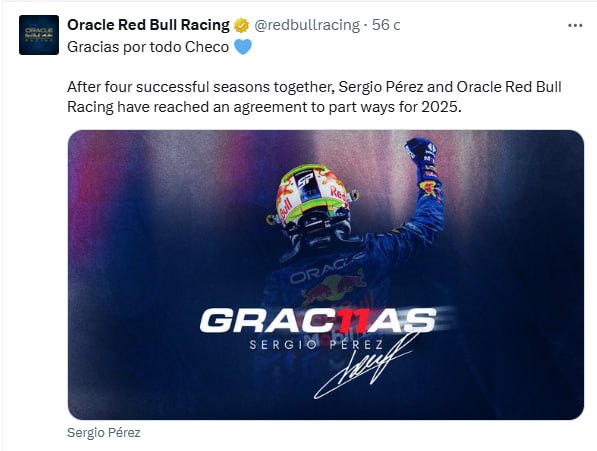This screenshot has width=597, height=451.
Task: Click the white signature on the image
Action: [x=366, y=365]
